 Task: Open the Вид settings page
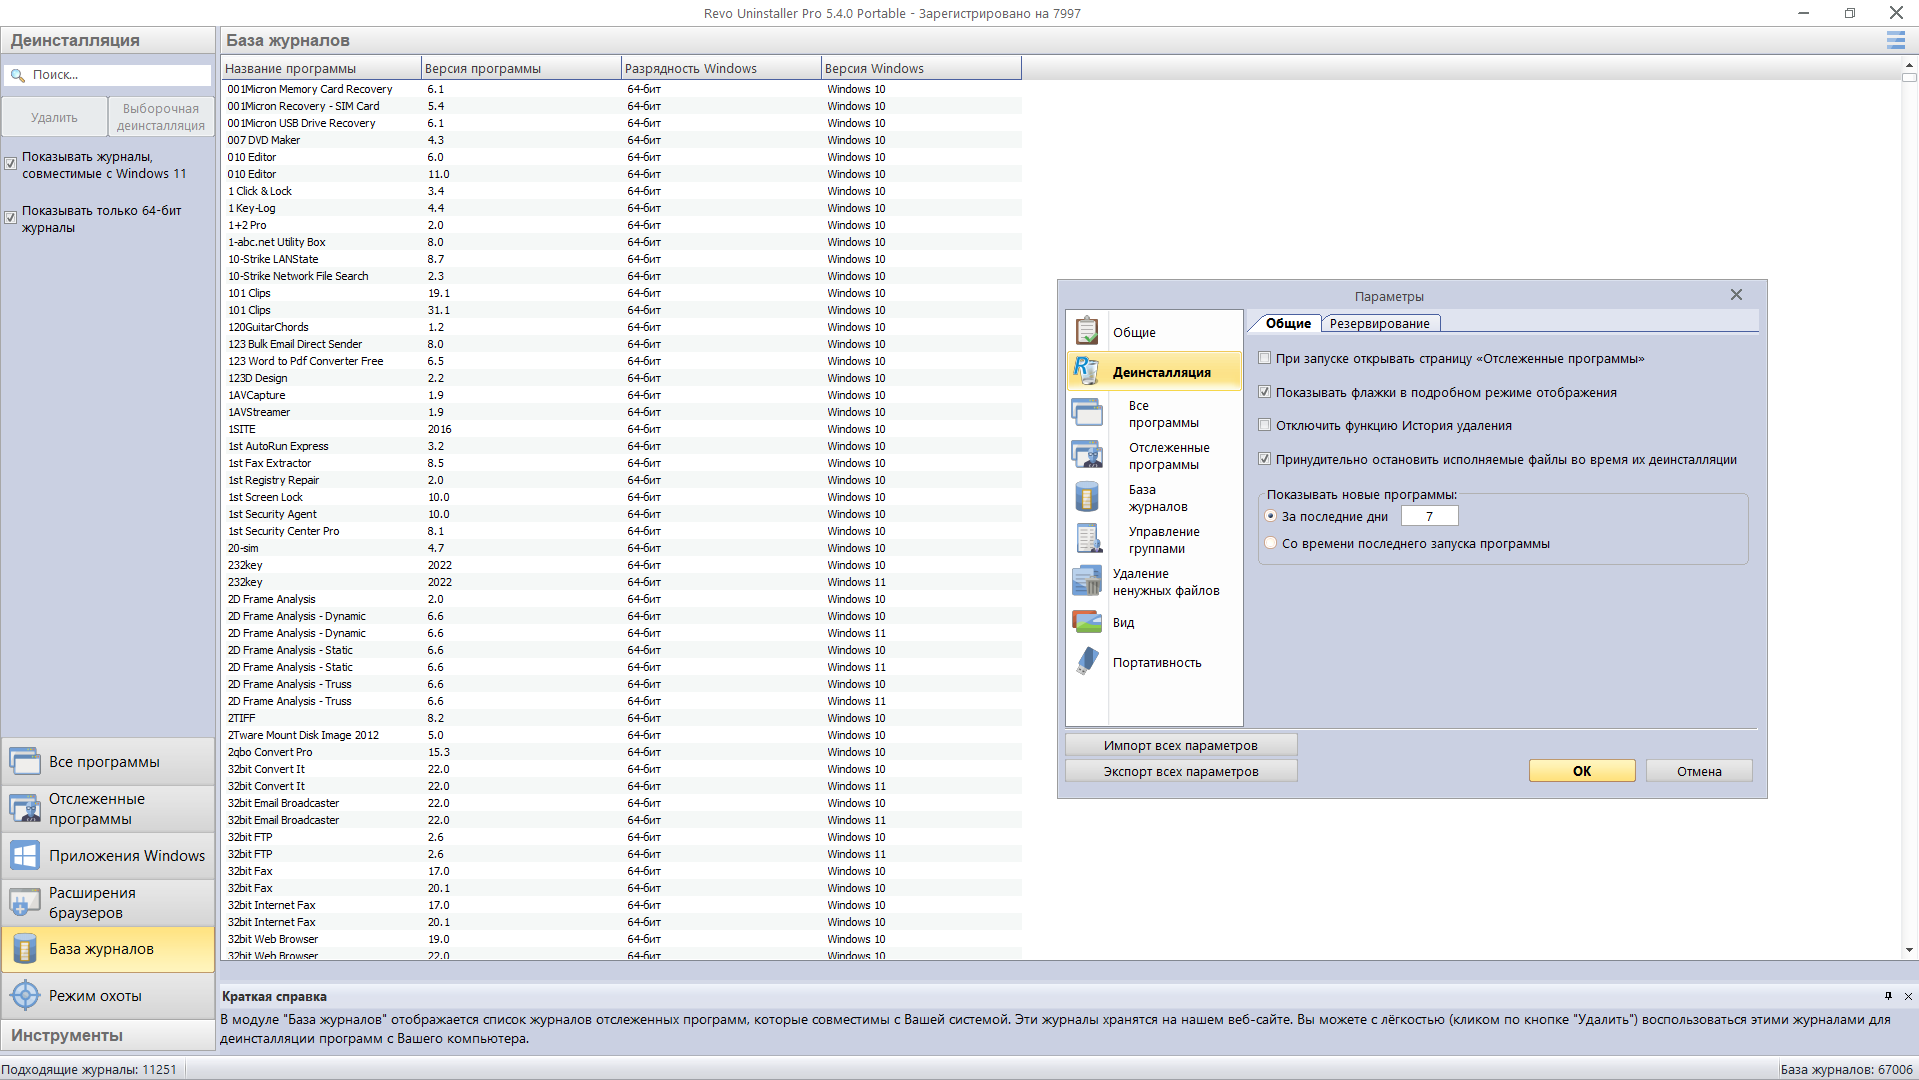pos(1124,622)
